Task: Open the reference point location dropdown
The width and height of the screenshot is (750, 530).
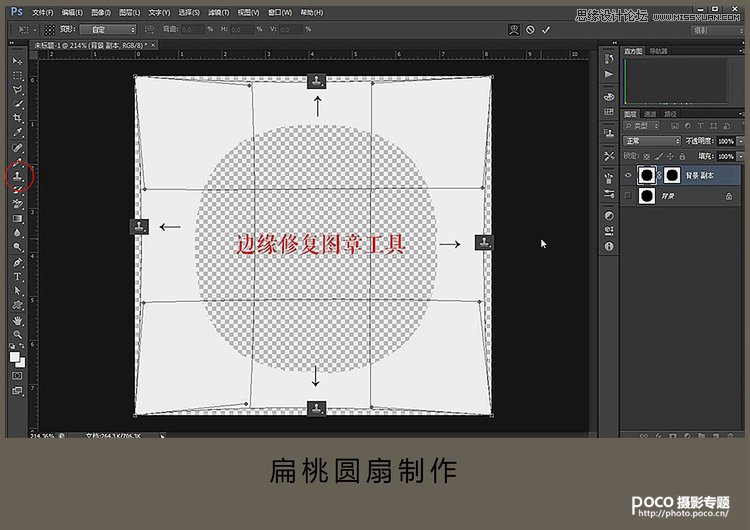Action: pyautogui.click(x=49, y=30)
